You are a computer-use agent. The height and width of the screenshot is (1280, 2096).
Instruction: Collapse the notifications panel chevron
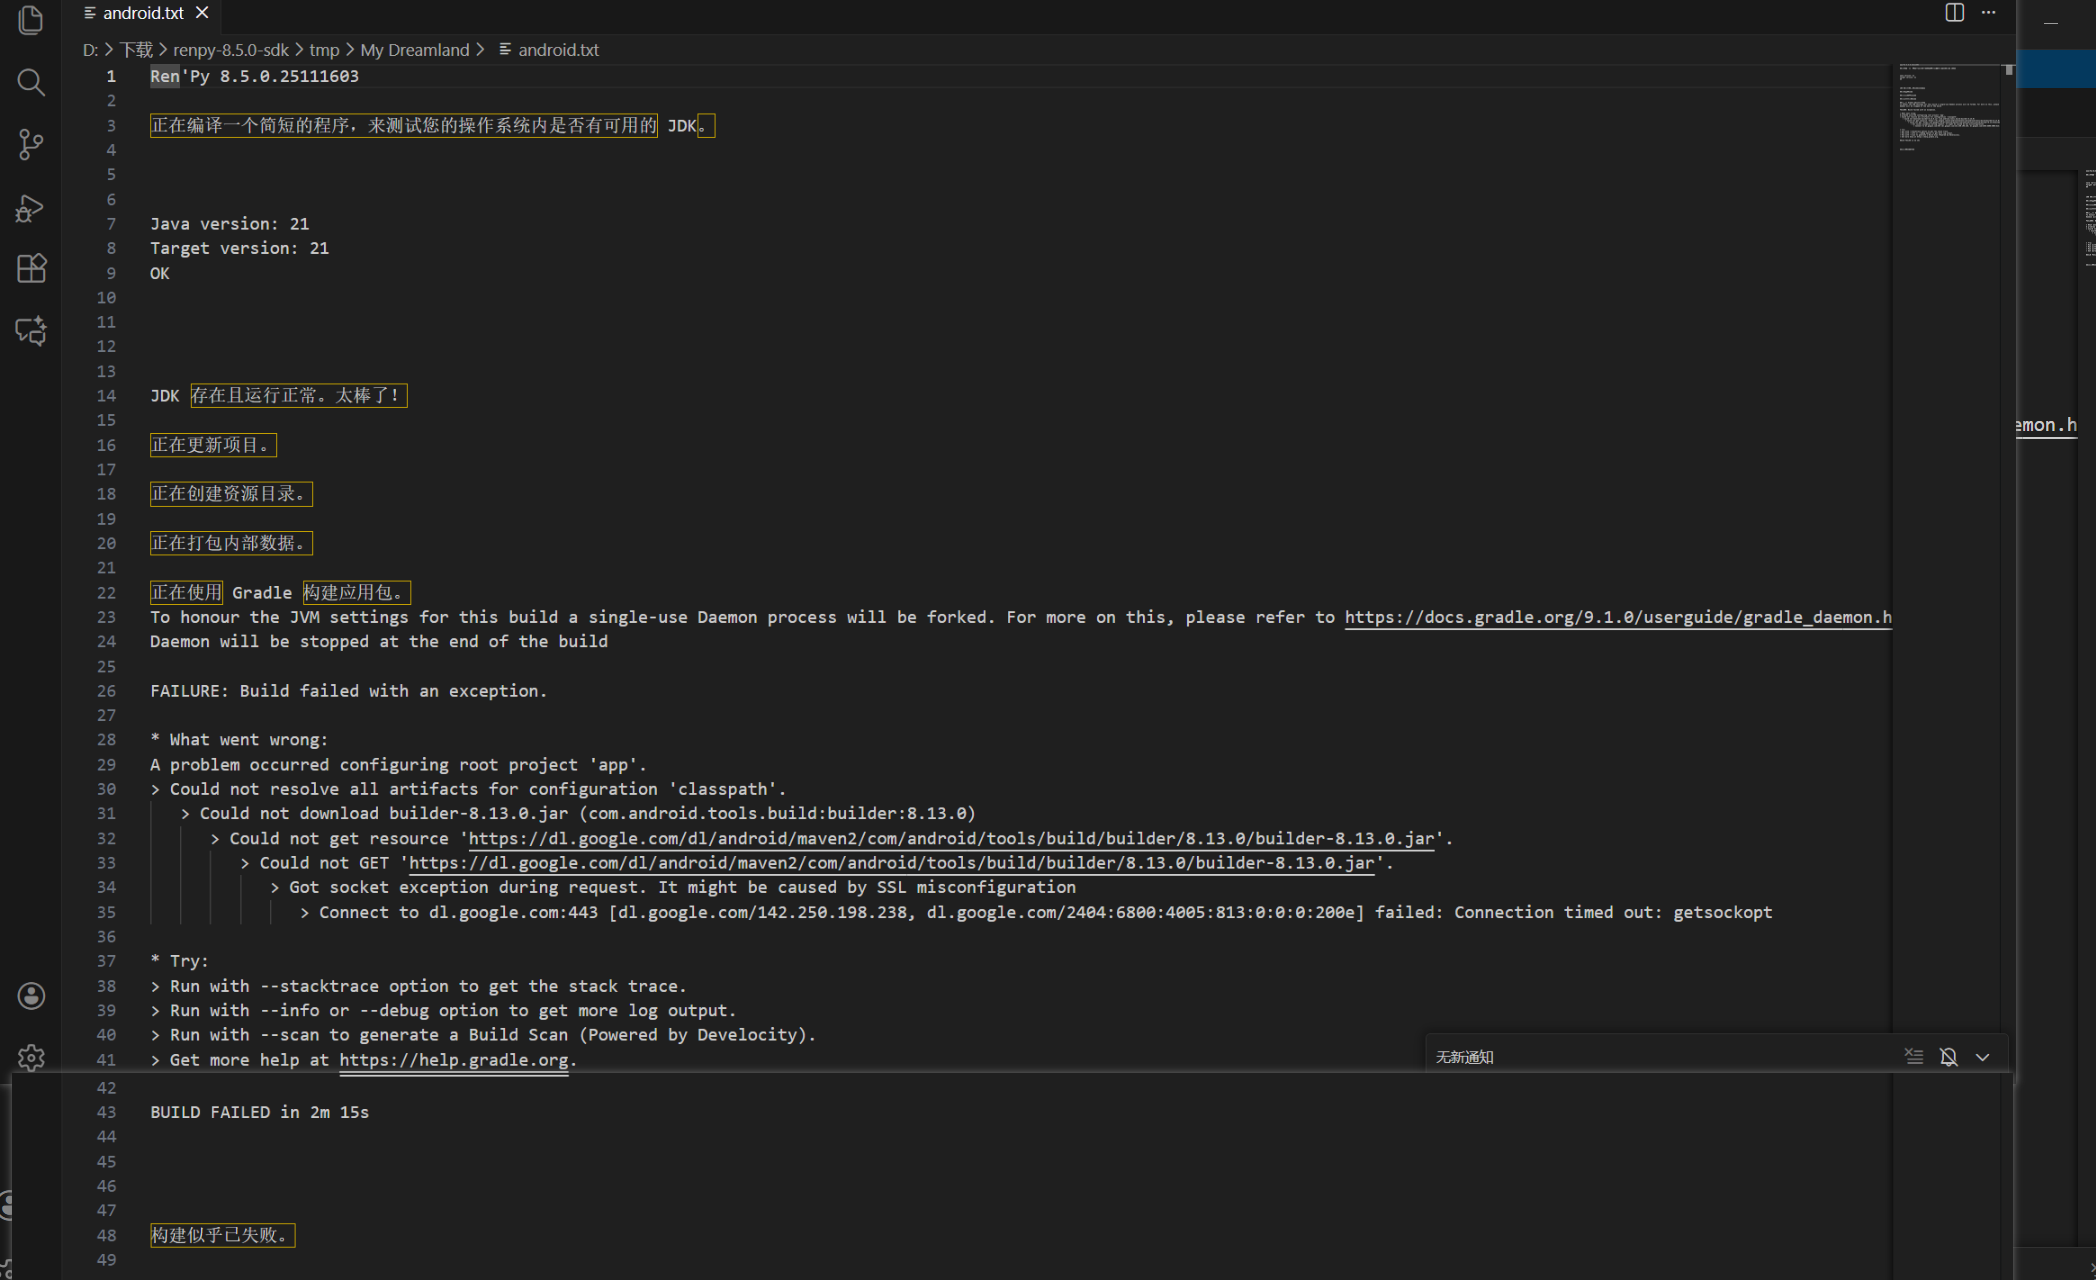1982,1057
